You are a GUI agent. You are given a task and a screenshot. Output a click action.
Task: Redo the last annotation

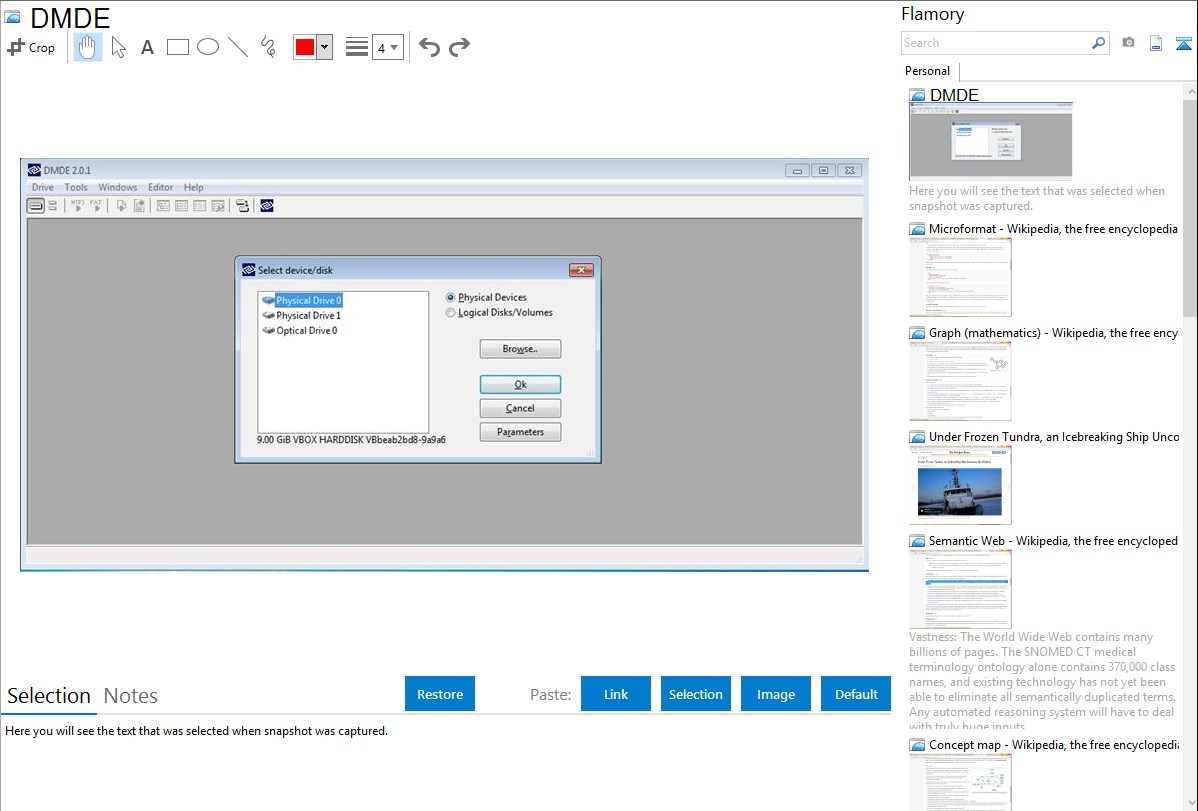[459, 47]
